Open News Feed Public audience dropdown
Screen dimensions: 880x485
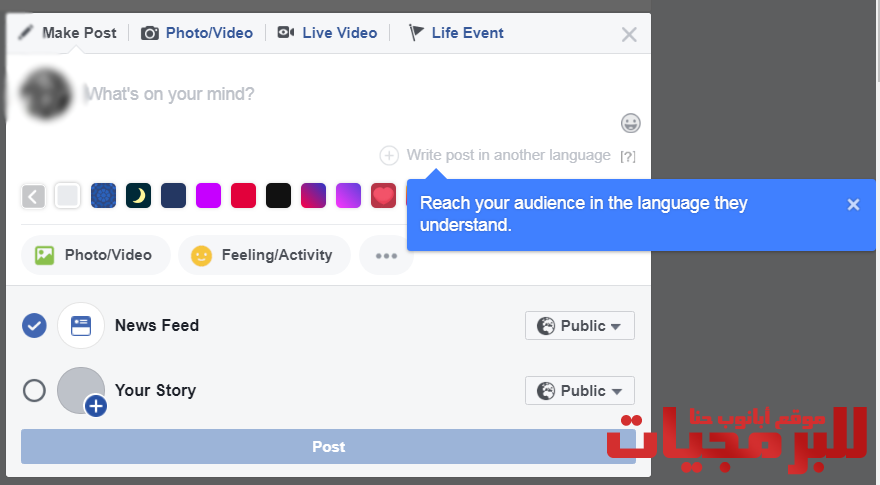(580, 326)
